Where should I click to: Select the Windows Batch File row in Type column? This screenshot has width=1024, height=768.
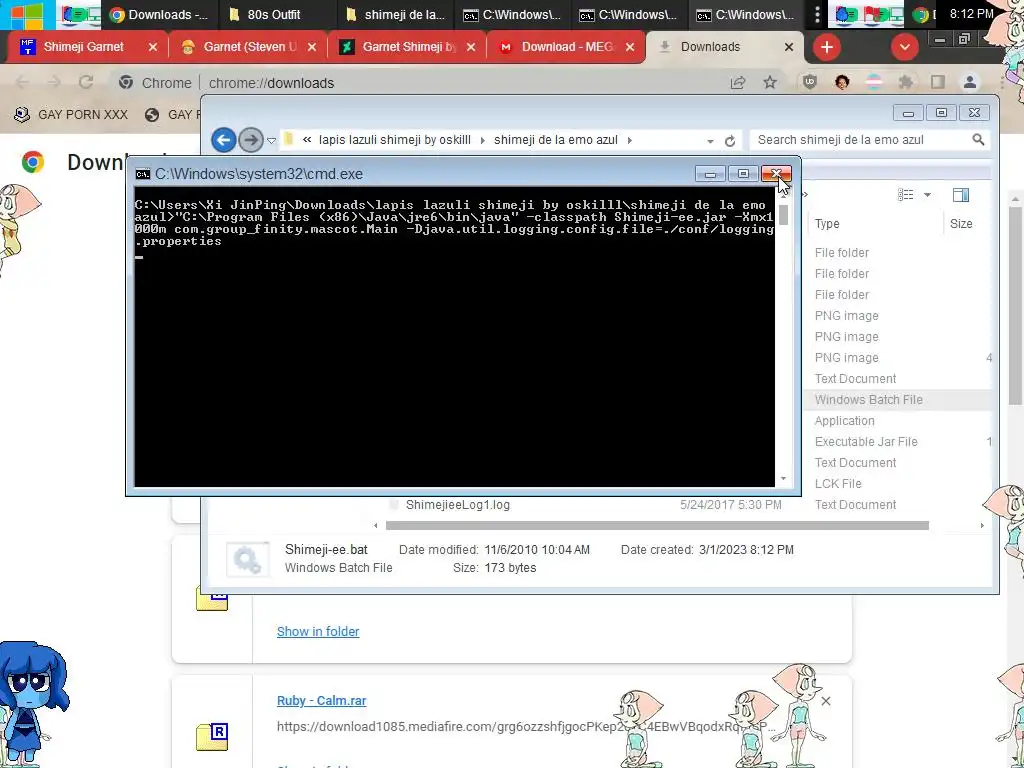click(869, 400)
